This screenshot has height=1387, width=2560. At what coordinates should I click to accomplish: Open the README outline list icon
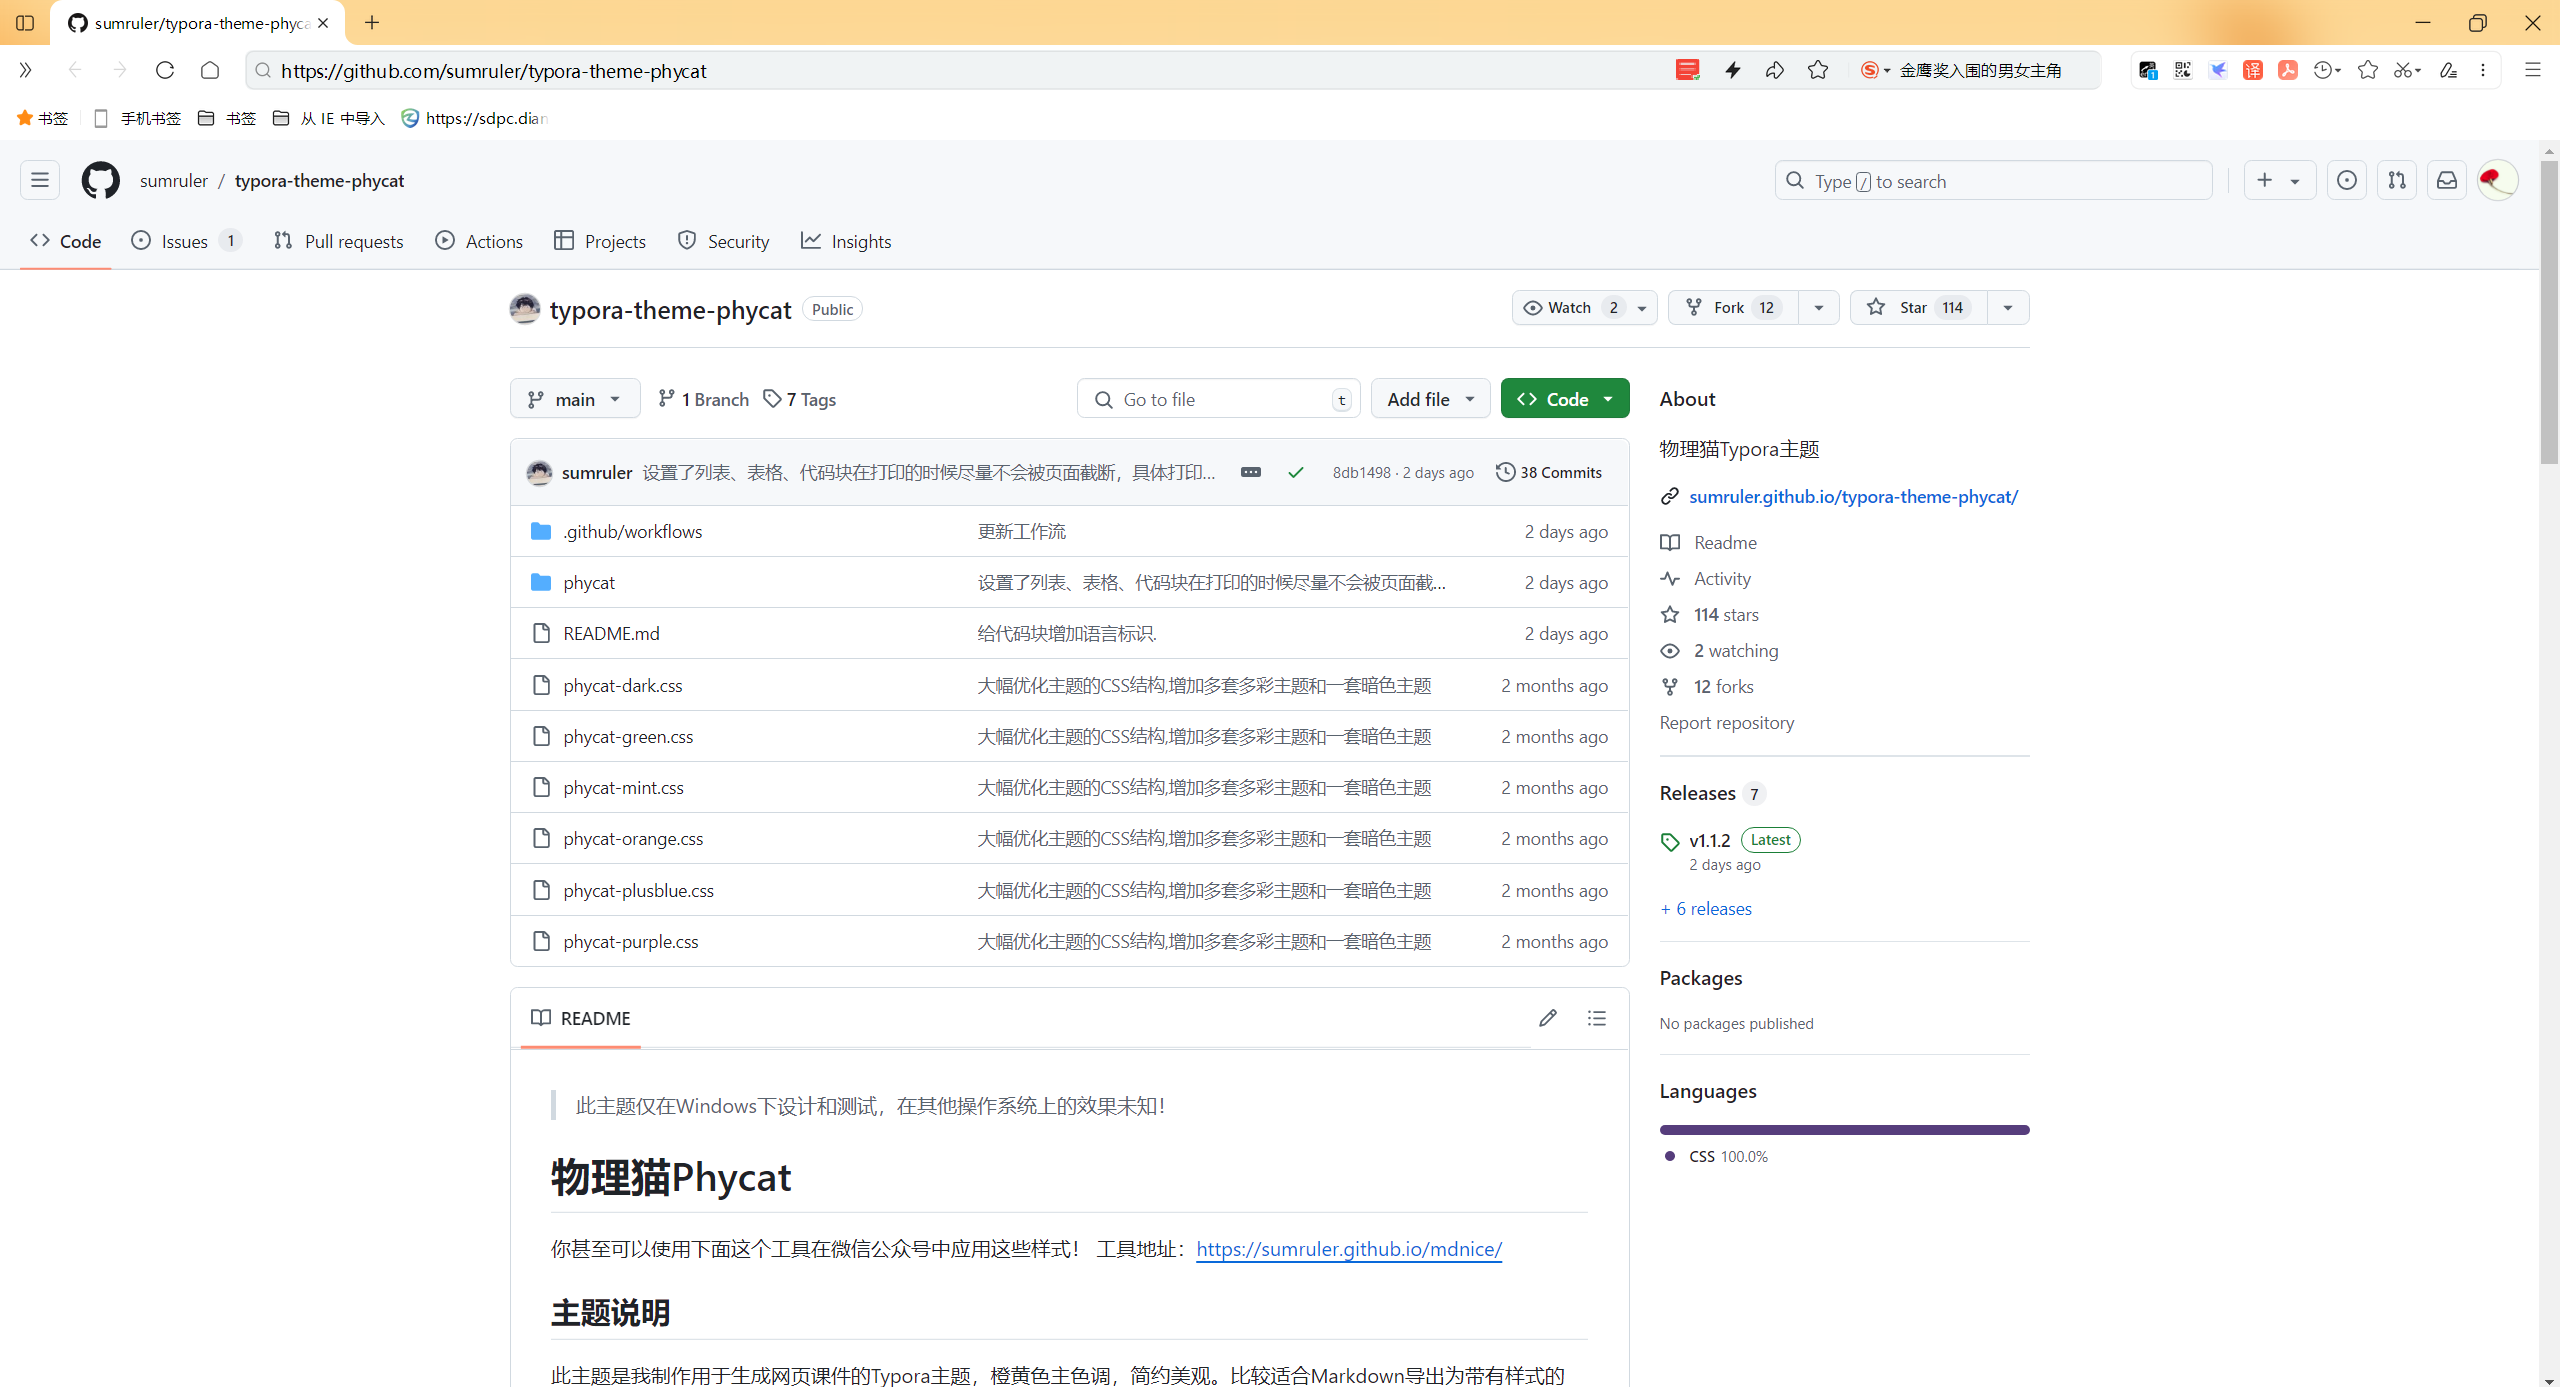click(x=1597, y=1018)
